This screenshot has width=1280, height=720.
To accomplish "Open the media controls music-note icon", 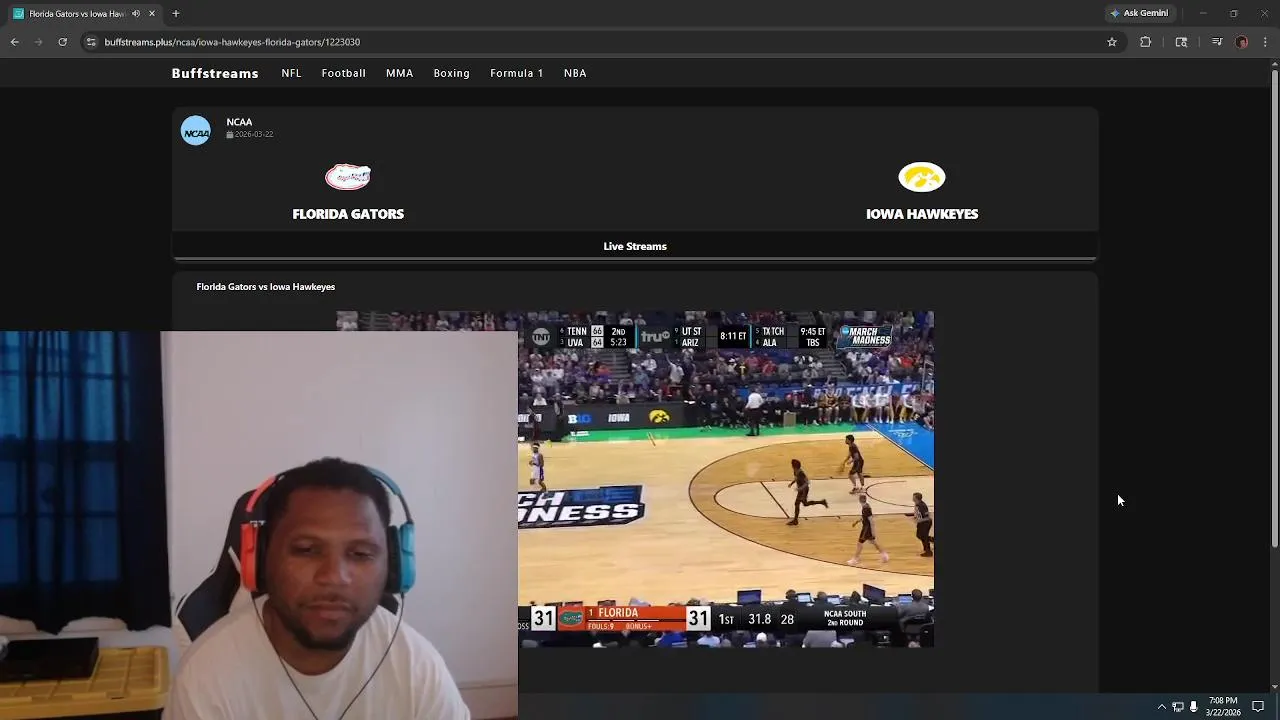I will [x=1217, y=42].
